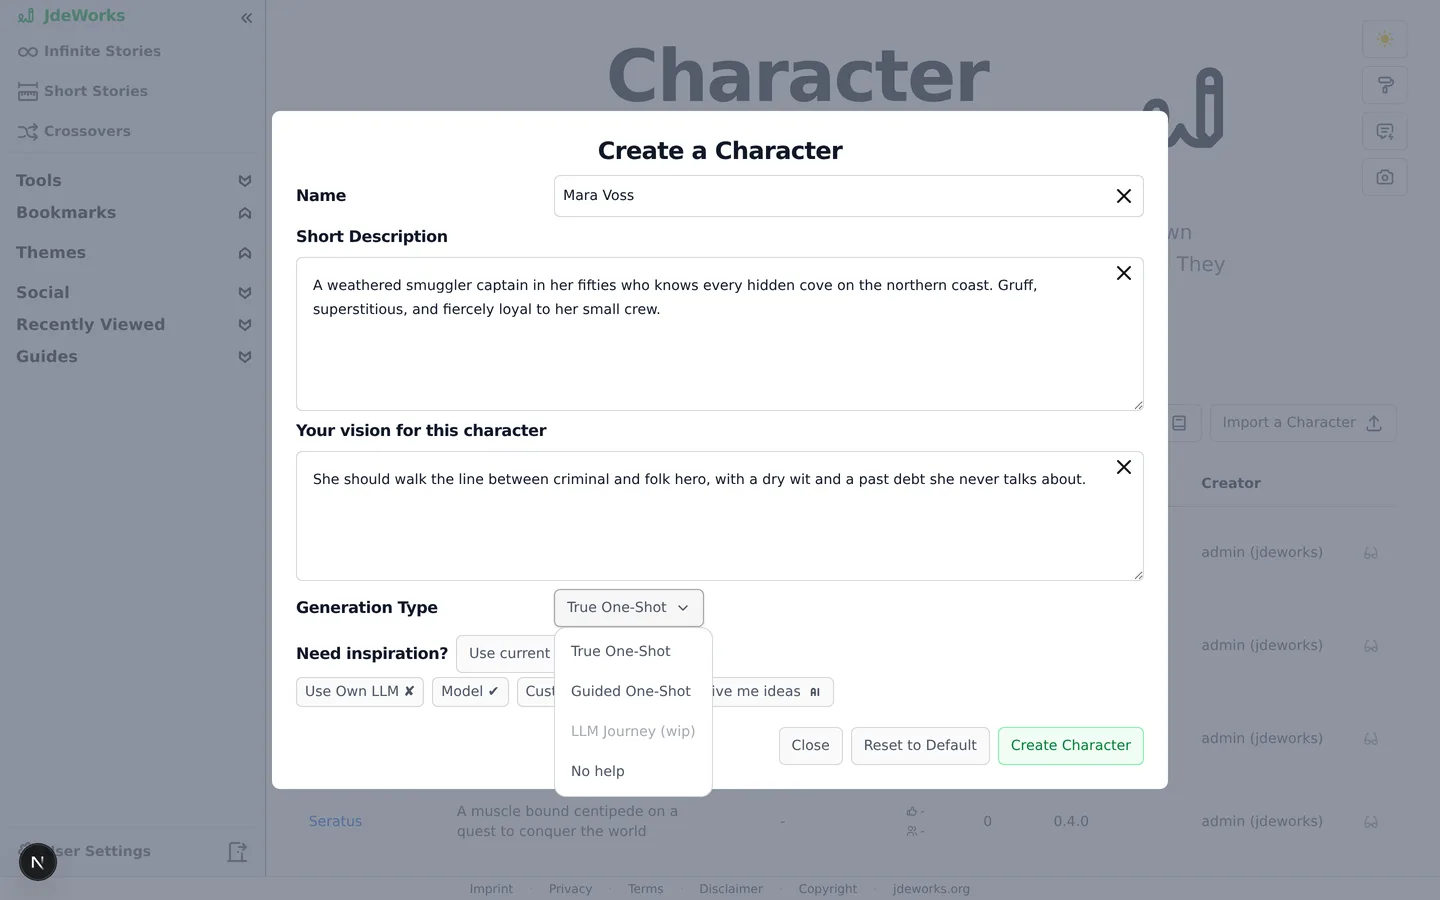The width and height of the screenshot is (1440, 900).
Task: Open the Generation Type dropdown
Action: tap(629, 608)
